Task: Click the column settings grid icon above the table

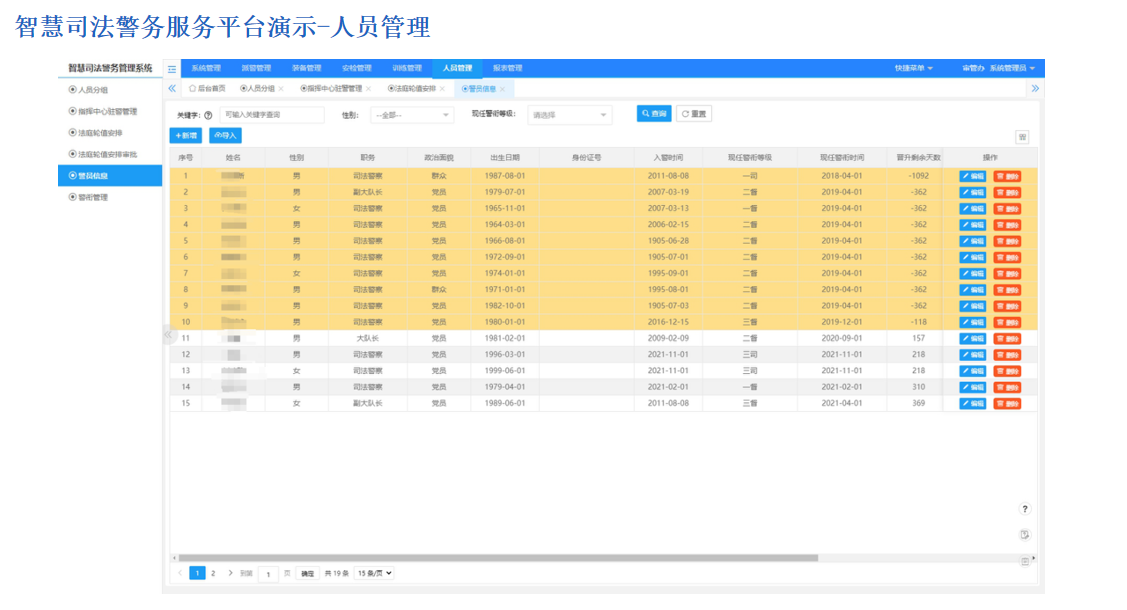Action: (1022, 137)
